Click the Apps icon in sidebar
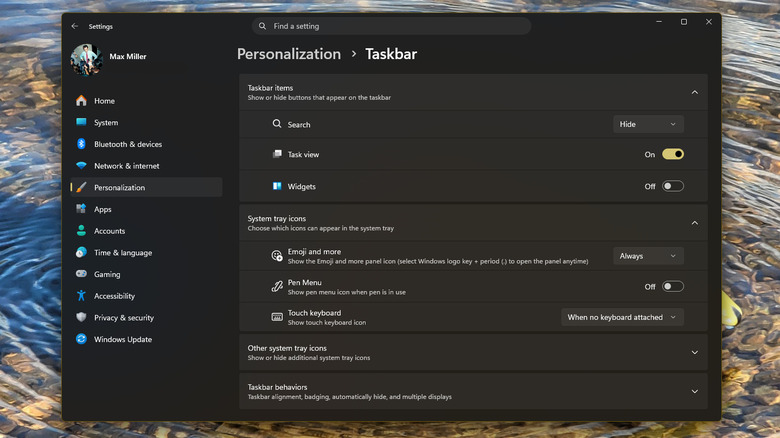 [x=81, y=209]
